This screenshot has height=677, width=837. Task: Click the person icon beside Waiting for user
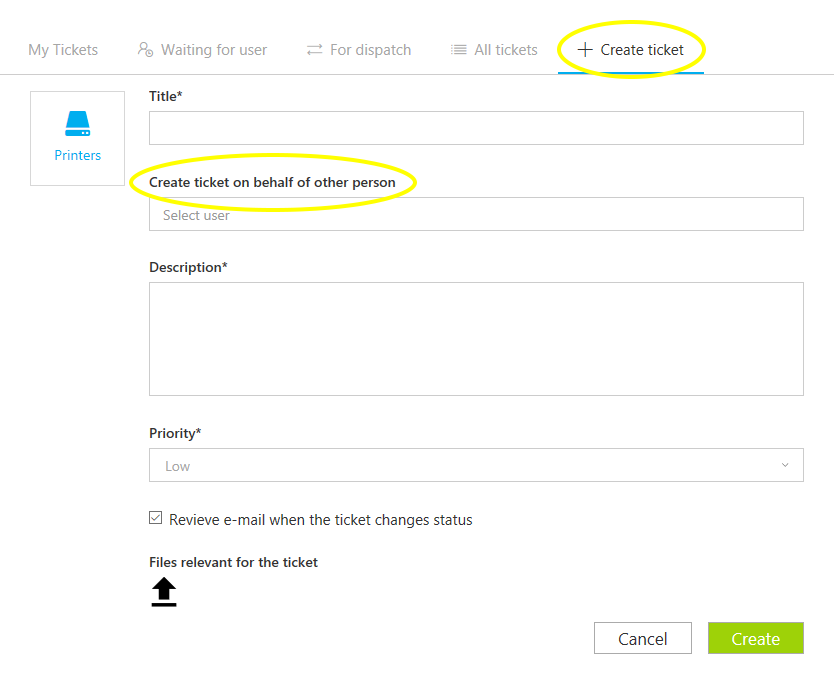tap(146, 50)
